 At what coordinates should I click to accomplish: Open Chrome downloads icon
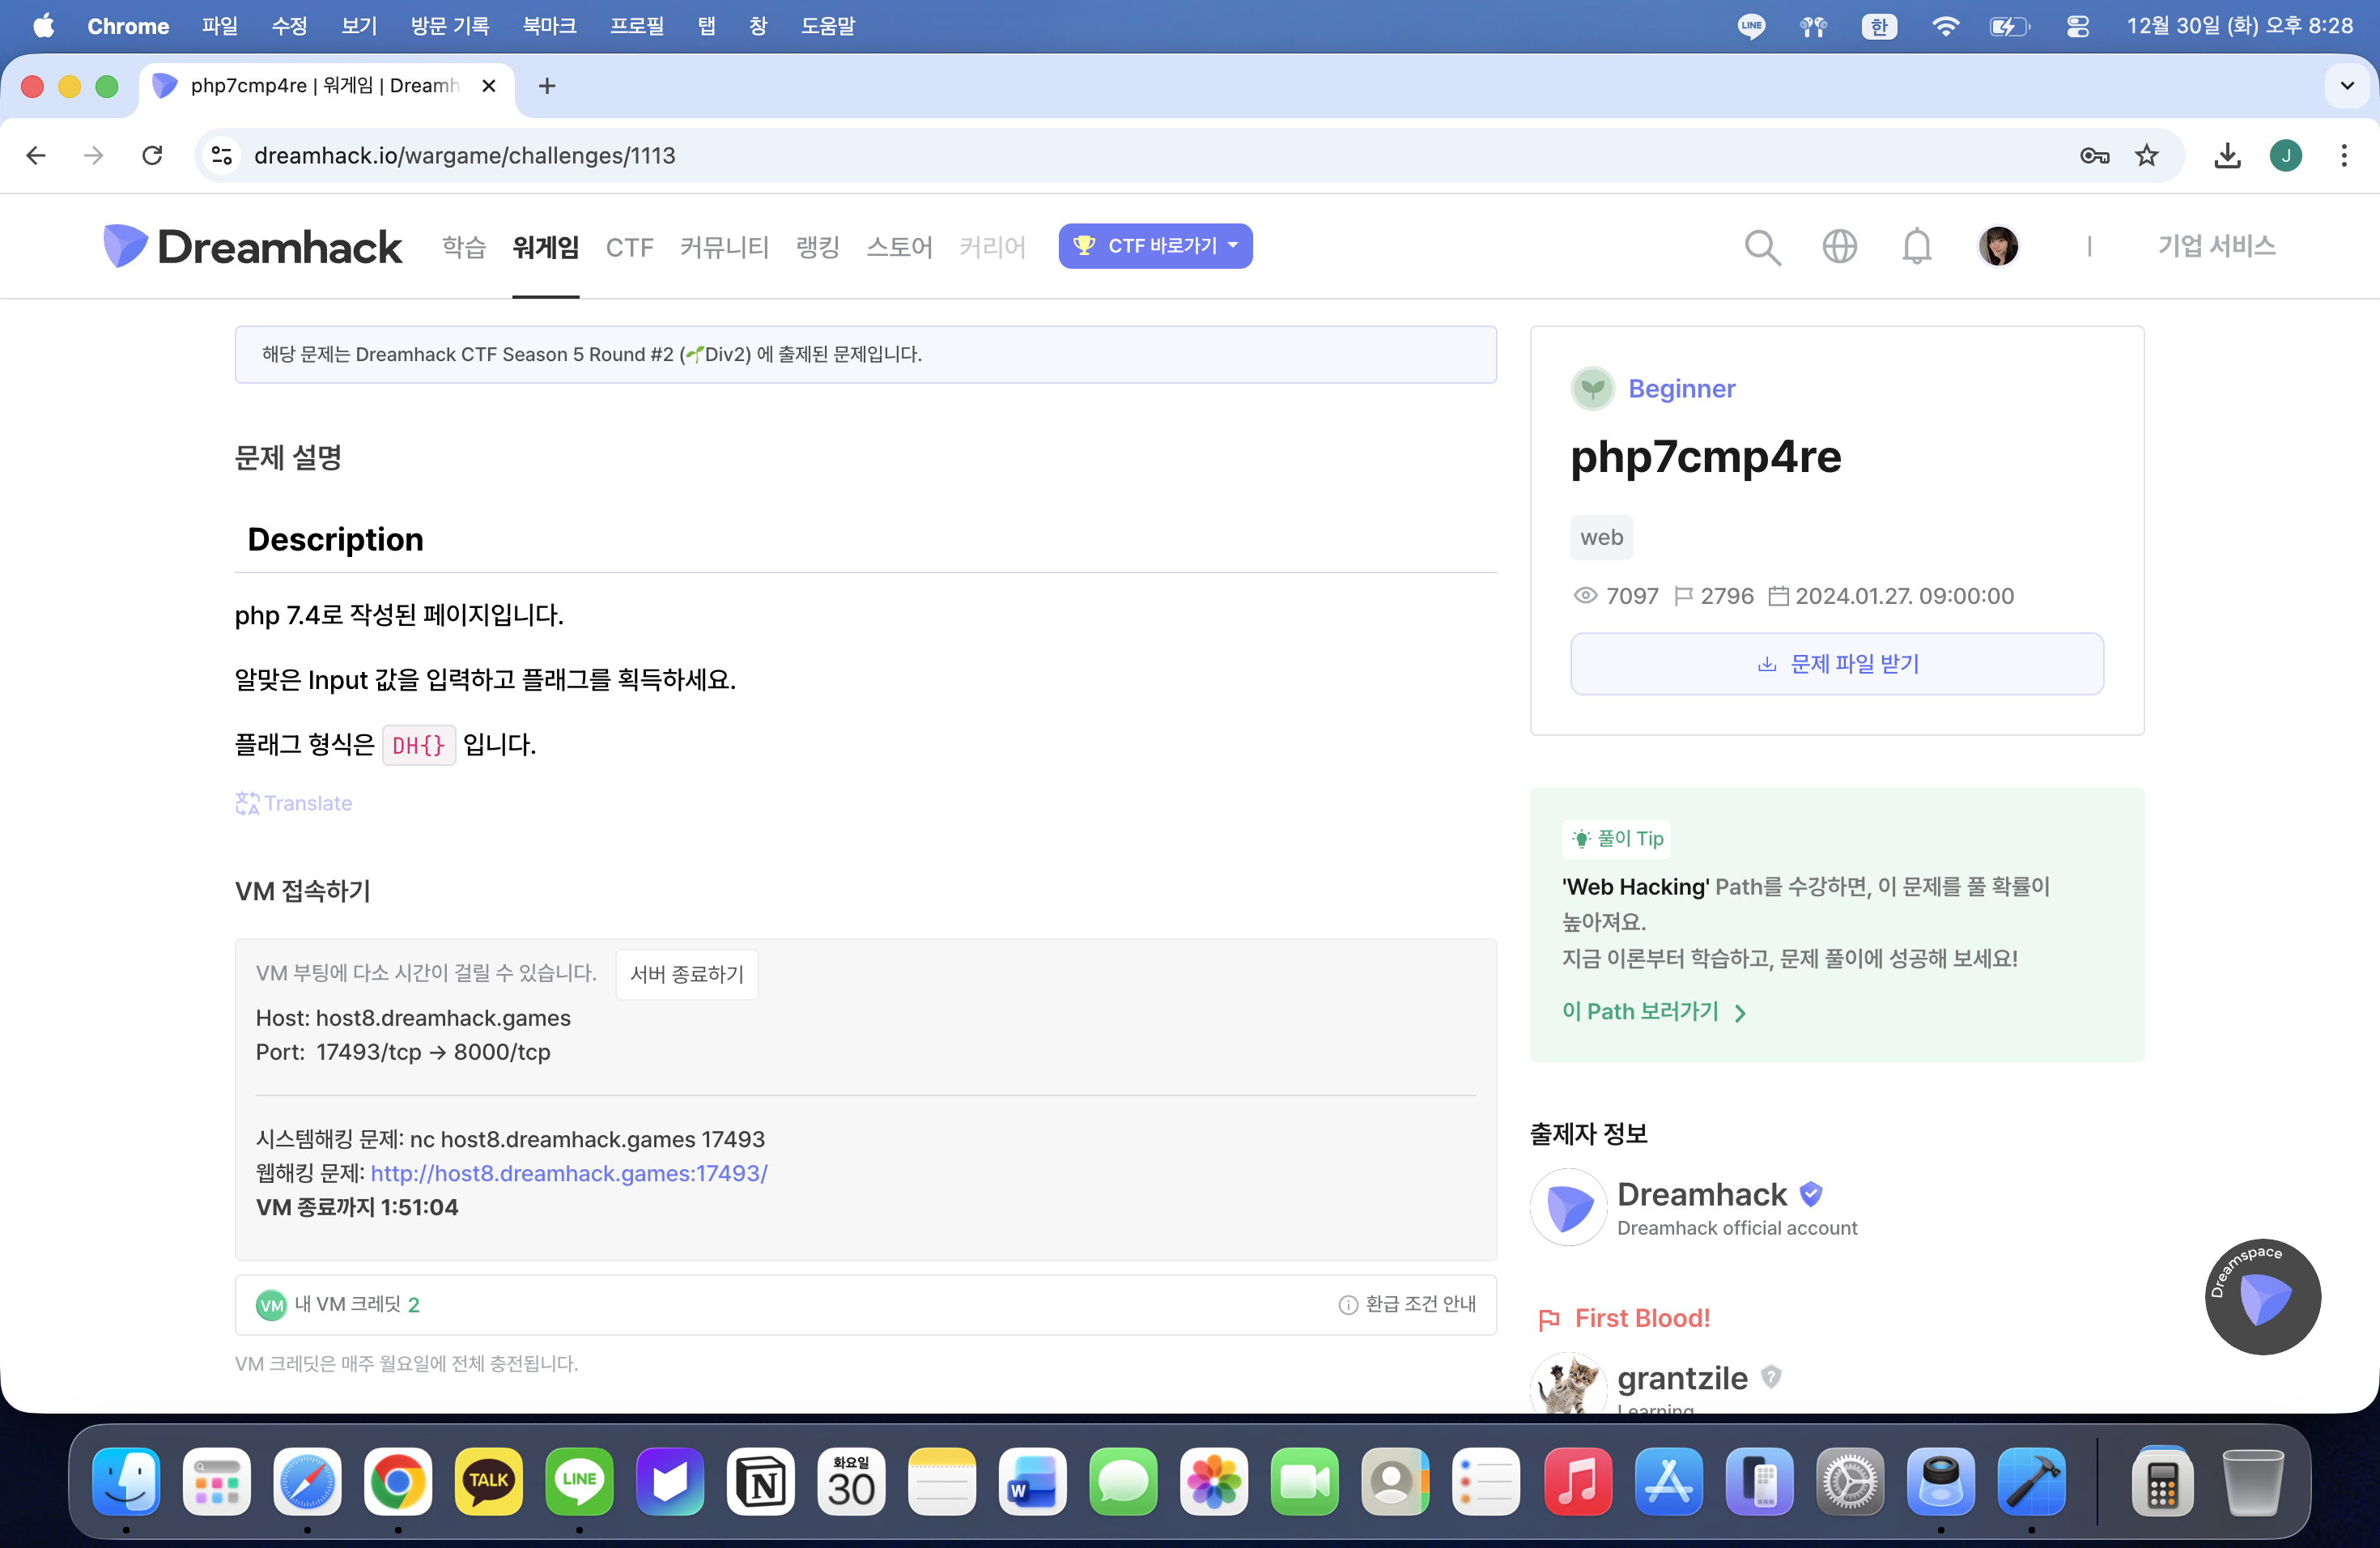coord(2227,155)
